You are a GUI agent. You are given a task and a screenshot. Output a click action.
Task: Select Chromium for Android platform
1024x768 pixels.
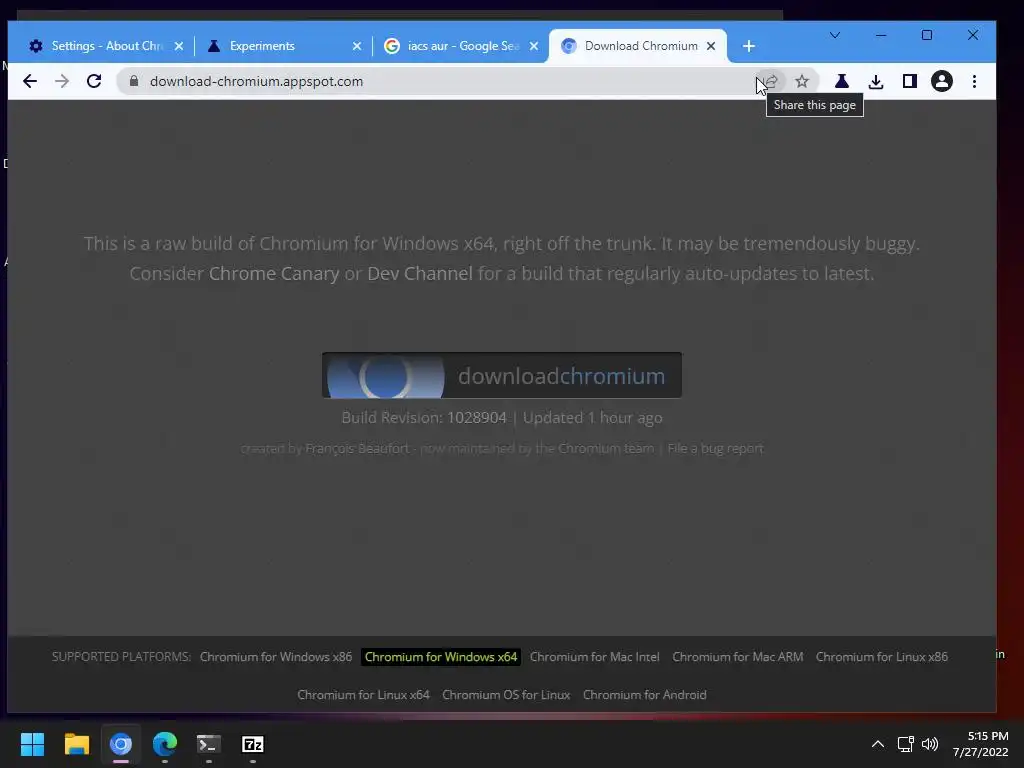[645, 695]
